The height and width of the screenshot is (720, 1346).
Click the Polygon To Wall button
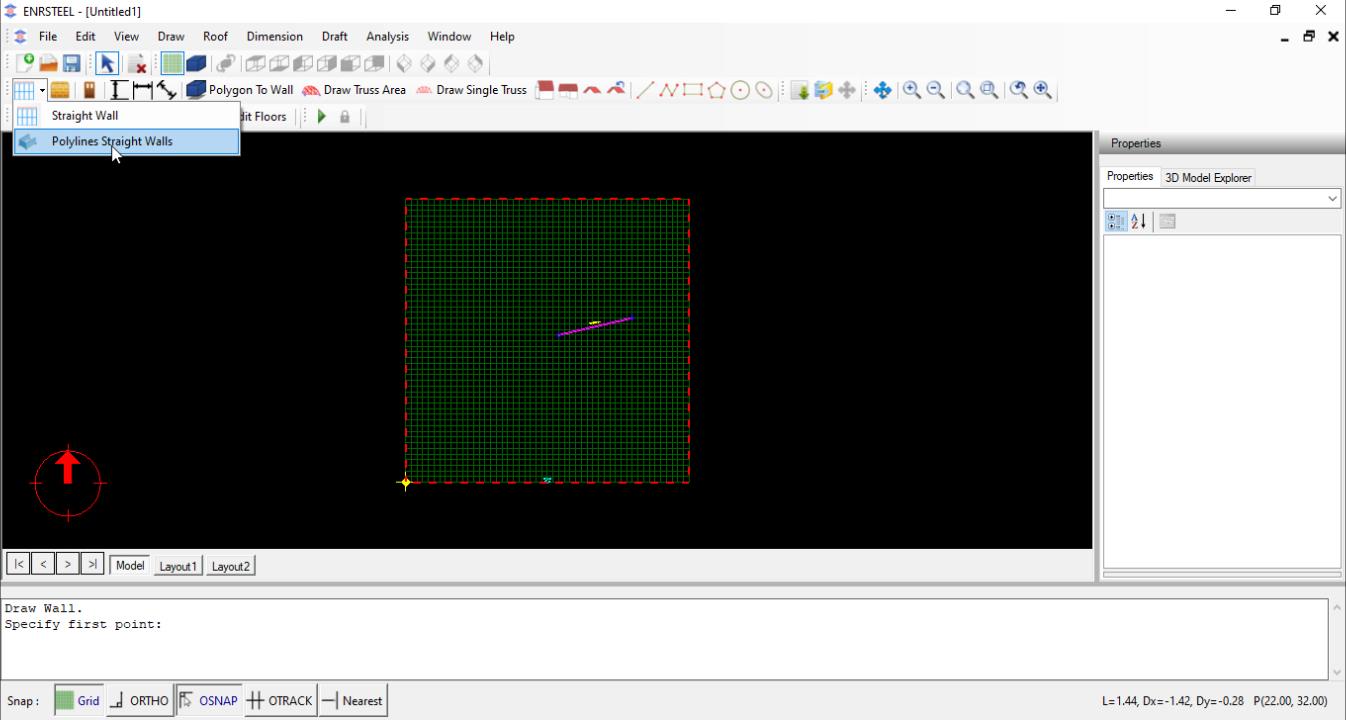240,90
